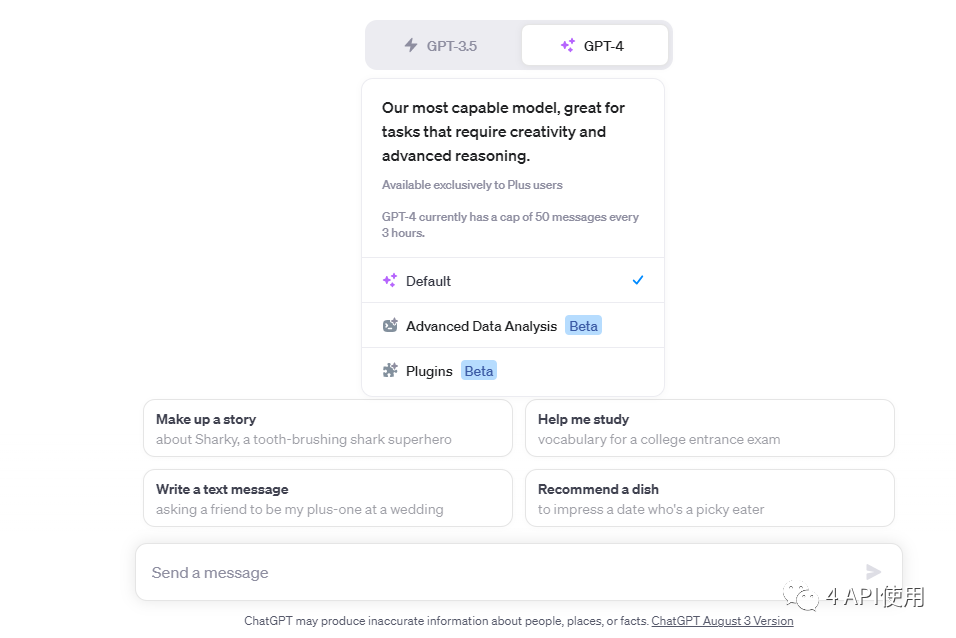956x638 pixels.
Task: Choose the 'Make up a story' prompt
Action: [x=327, y=428]
